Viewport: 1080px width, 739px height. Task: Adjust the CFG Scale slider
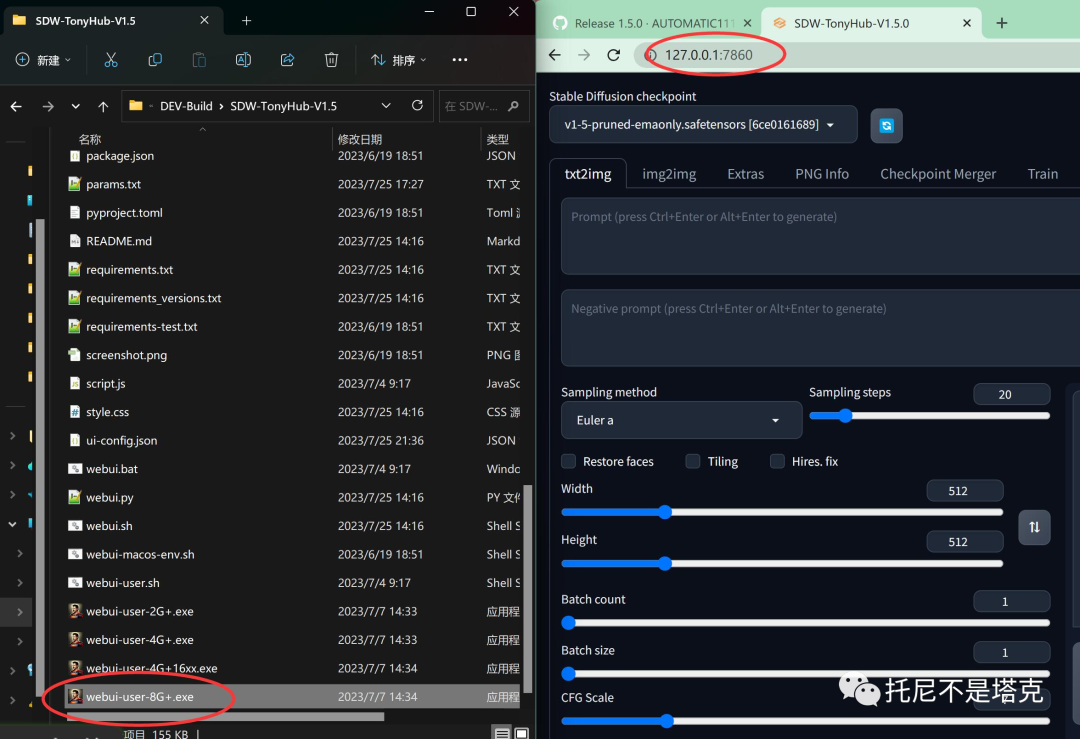tap(805, 721)
